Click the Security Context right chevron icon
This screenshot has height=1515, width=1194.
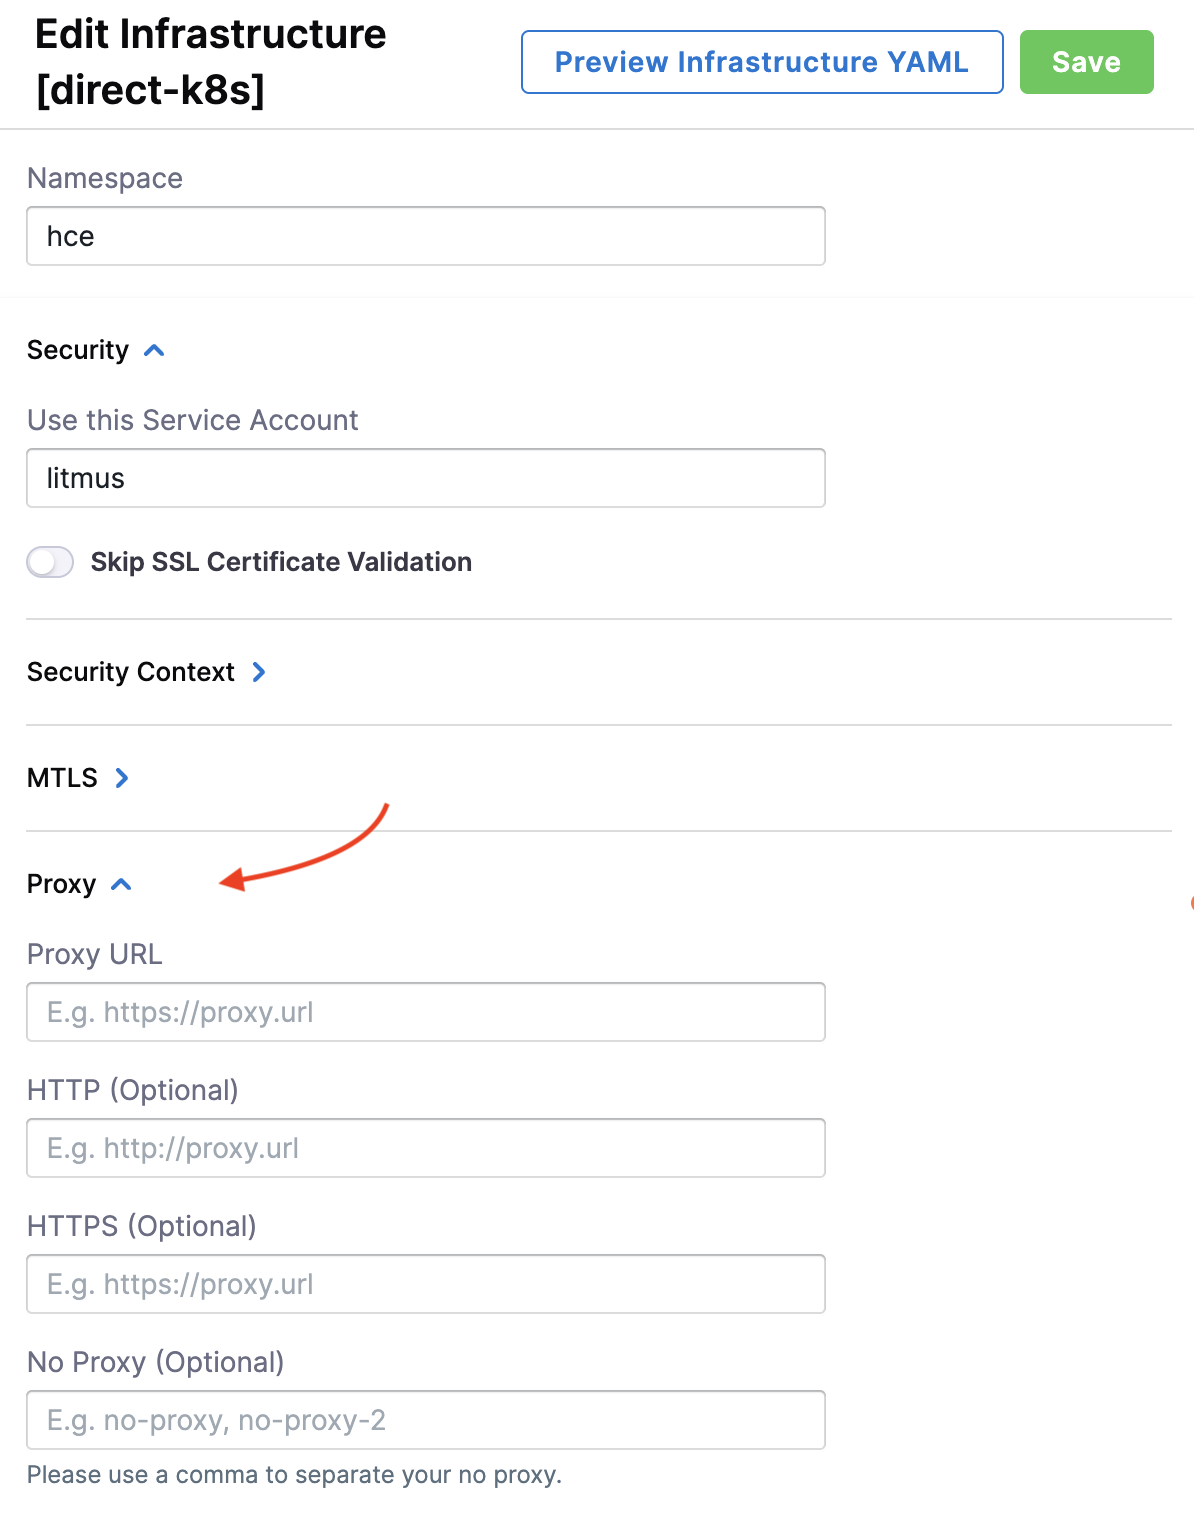point(259,672)
